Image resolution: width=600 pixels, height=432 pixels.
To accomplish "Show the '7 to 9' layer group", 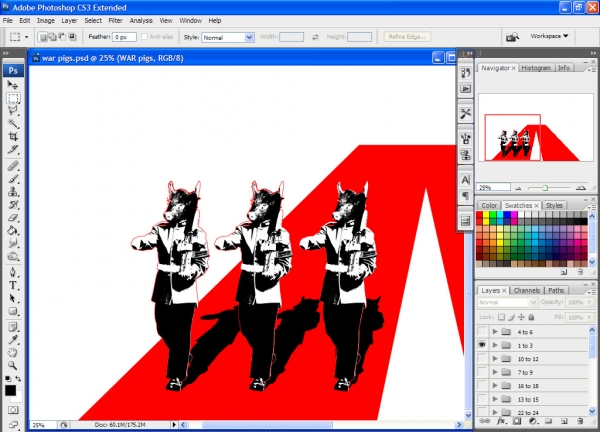I will pos(482,372).
